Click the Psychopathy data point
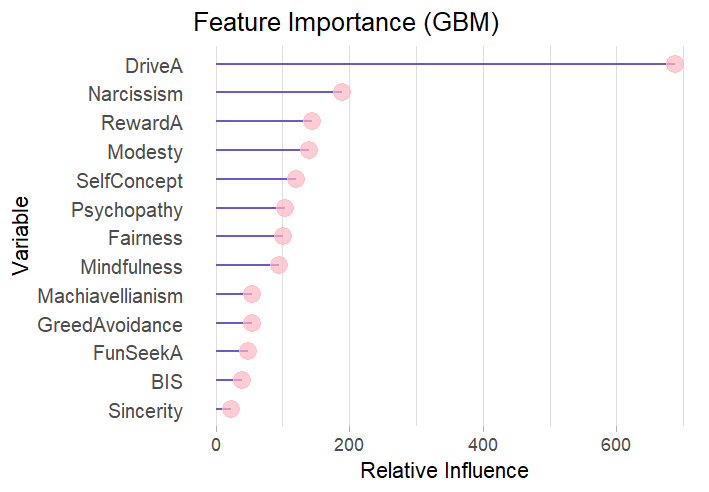This screenshot has height=492, width=709. coord(285,208)
